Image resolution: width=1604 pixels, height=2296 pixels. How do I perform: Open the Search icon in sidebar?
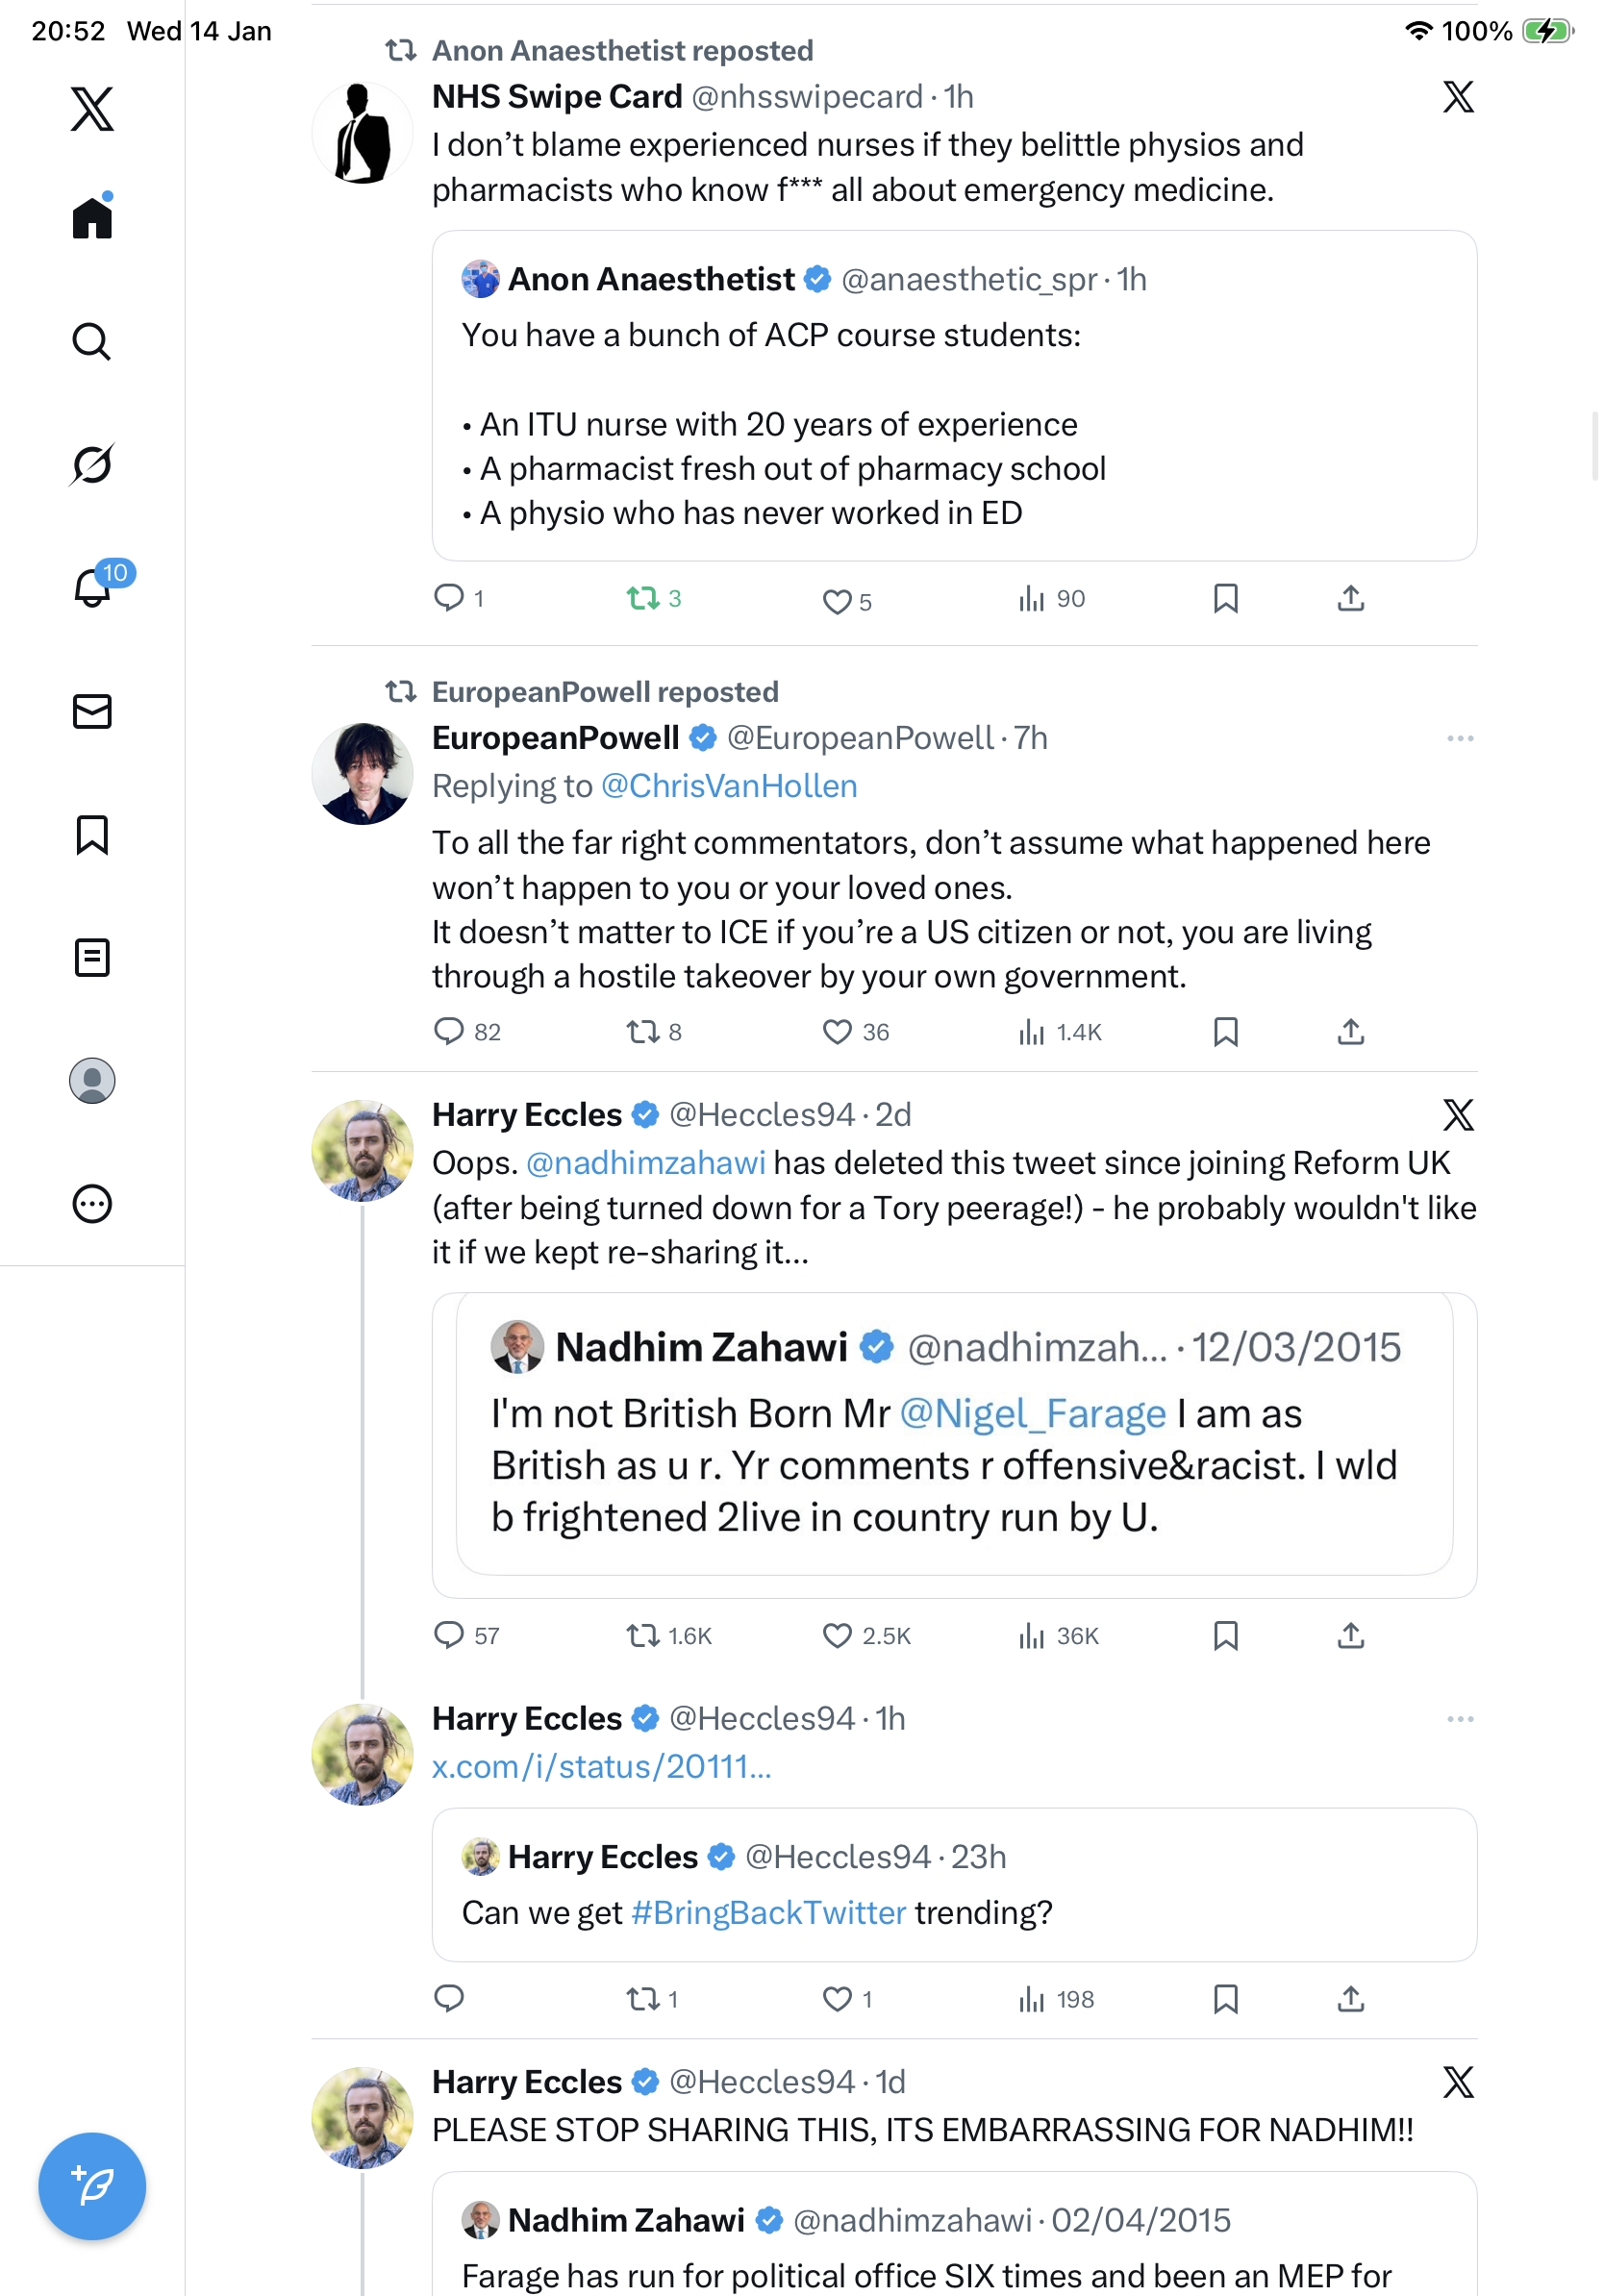pyautogui.click(x=91, y=341)
